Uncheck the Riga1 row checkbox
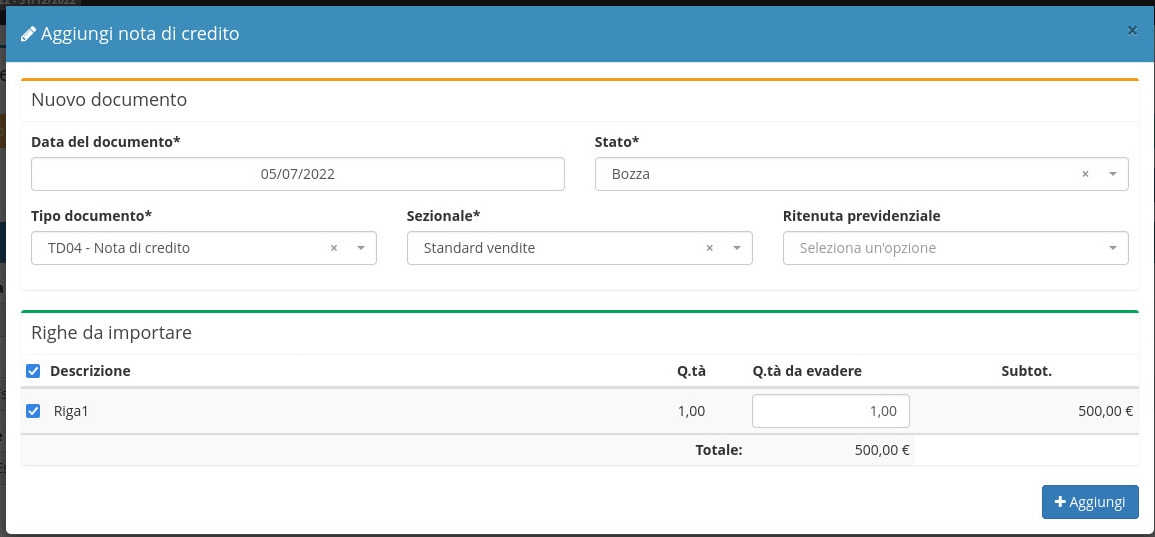 [x=33, y=411]
